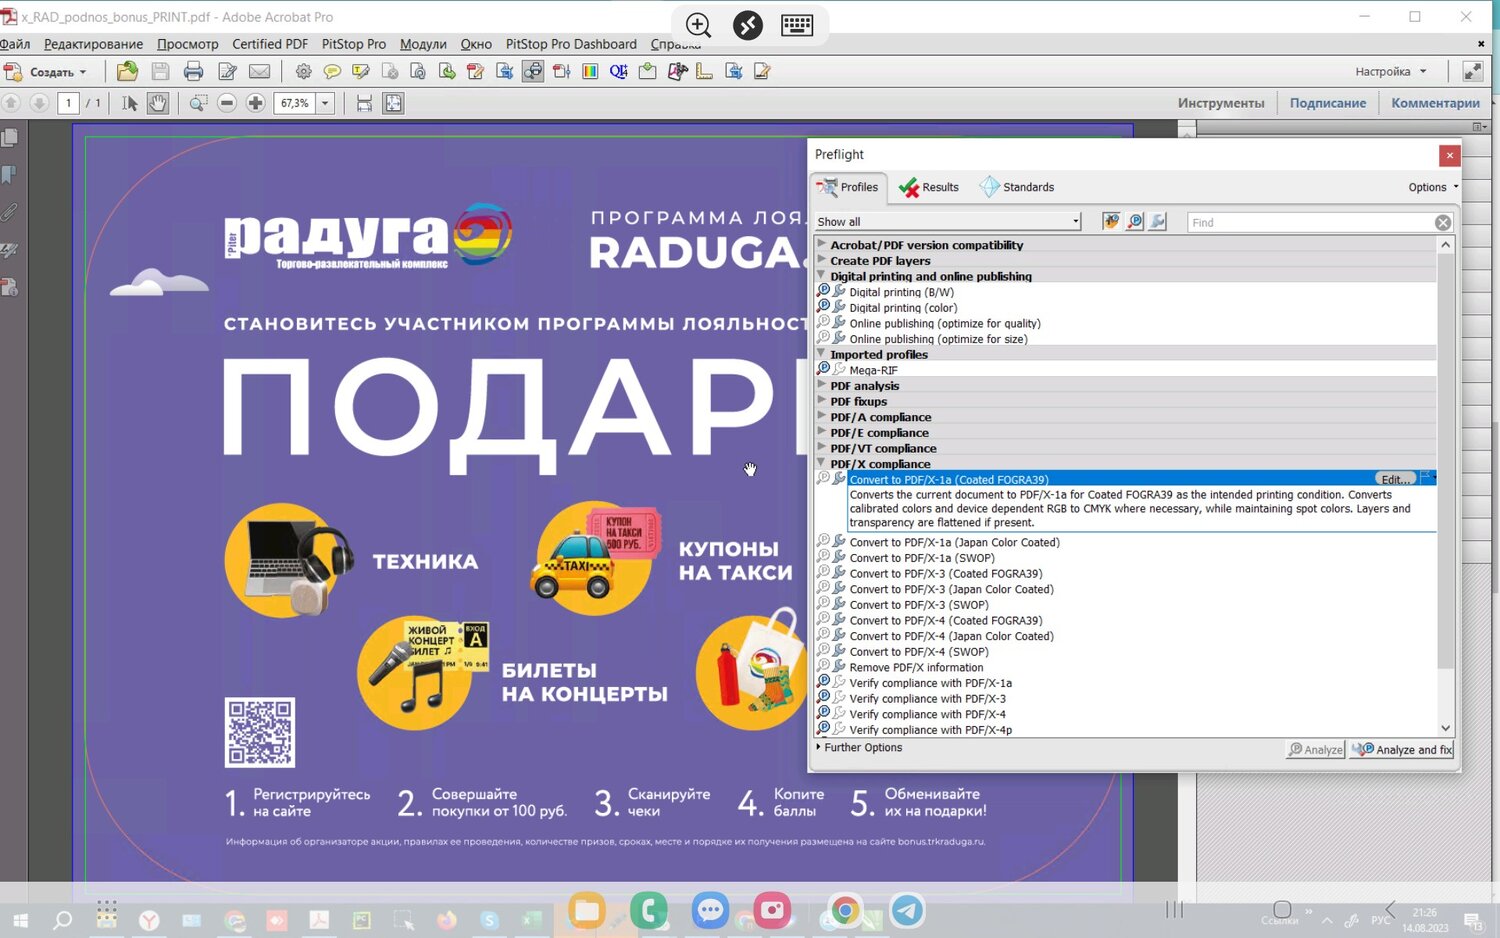Open the left pane bookmarks icon
1500x938 pixels.
pyautogui.click(x=10, y=175)
